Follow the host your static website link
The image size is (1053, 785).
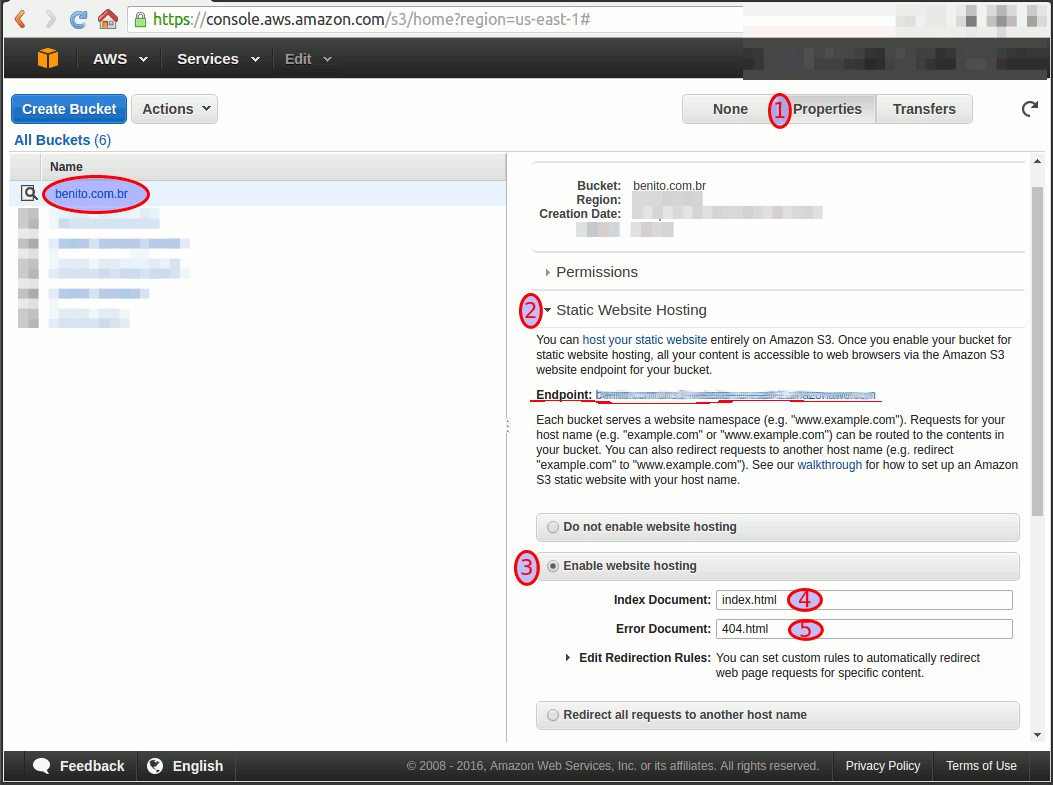pos(645,340)
